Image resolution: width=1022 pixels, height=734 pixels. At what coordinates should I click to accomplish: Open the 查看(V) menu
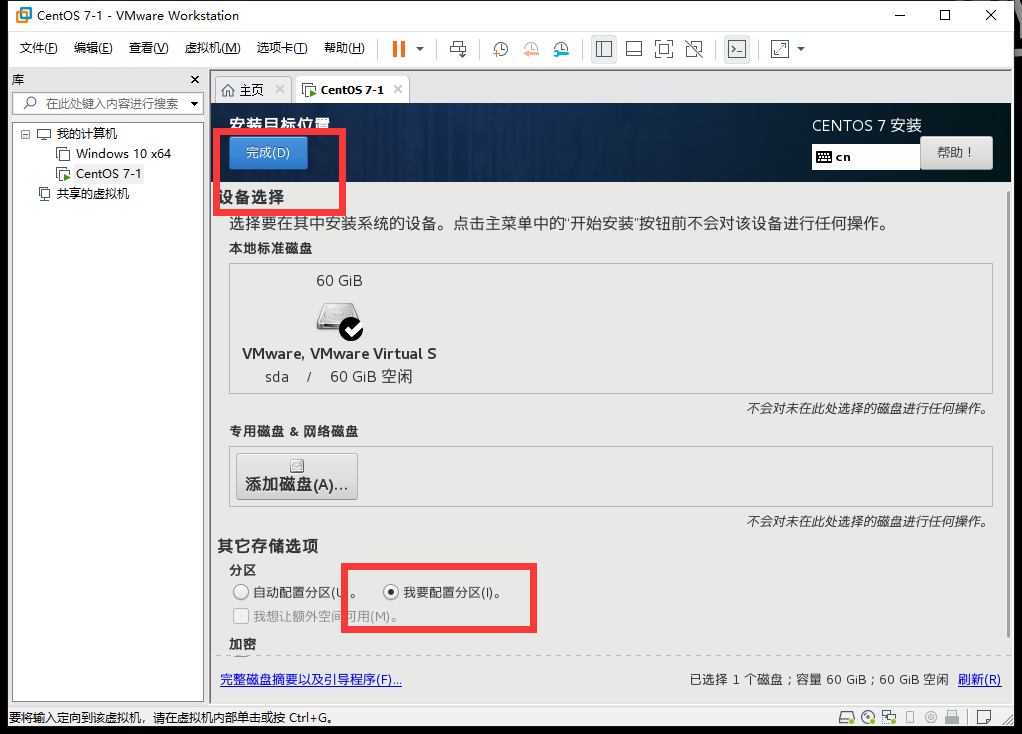tap(149, 48)
